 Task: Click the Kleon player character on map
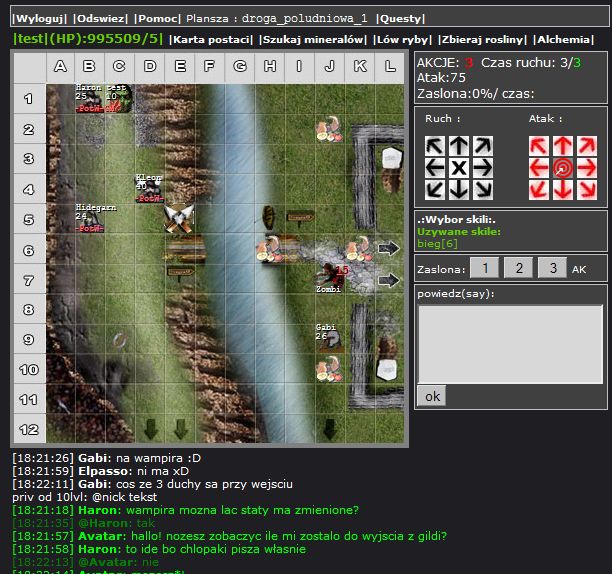[x=149, y=188]
